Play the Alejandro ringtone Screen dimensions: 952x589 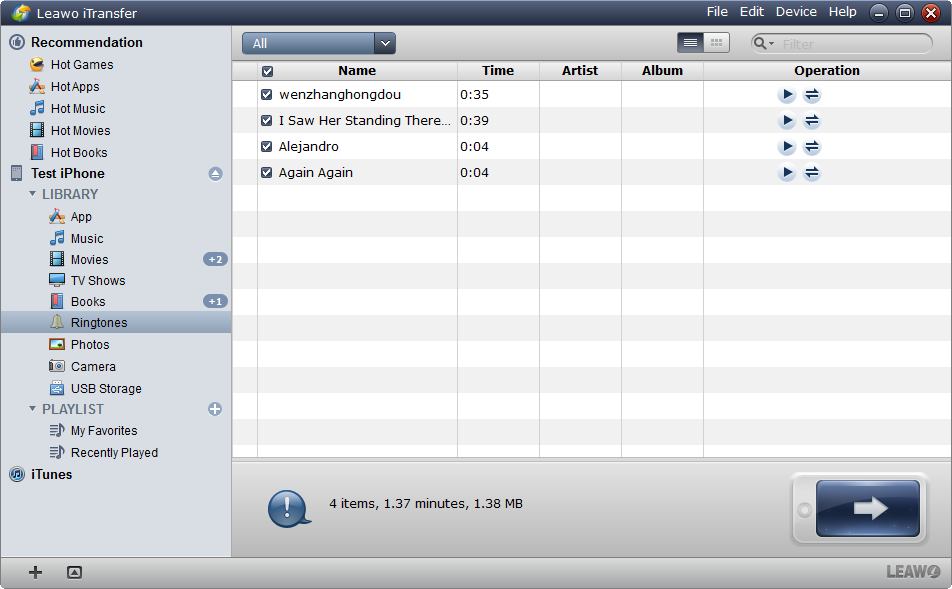787,146
